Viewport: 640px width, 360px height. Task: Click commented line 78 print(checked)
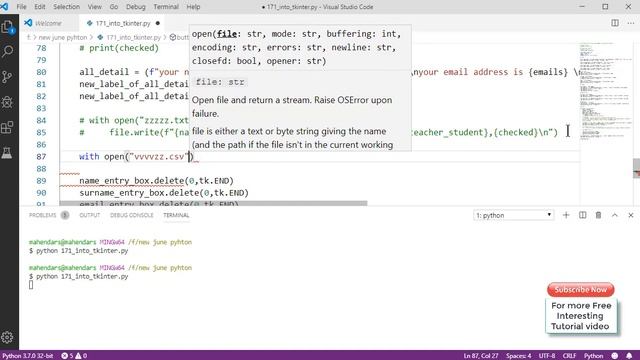119,48
